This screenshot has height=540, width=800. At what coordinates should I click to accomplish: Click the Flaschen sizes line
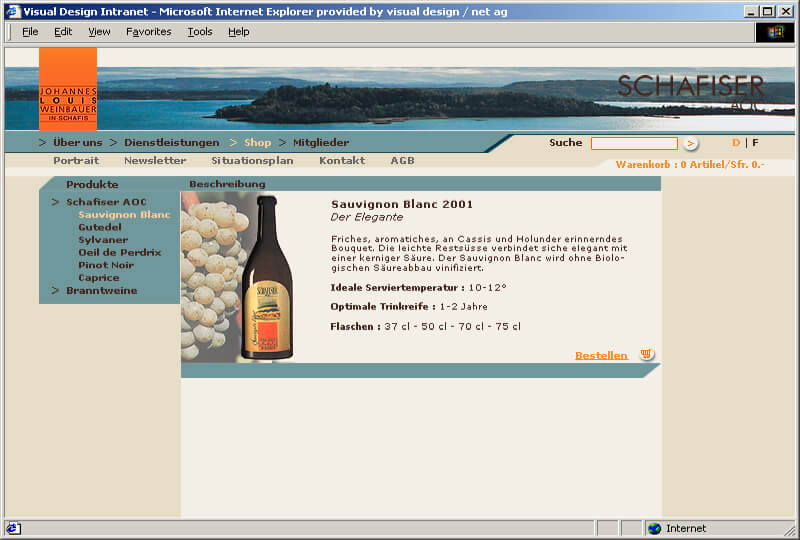[x=426, y=326]
